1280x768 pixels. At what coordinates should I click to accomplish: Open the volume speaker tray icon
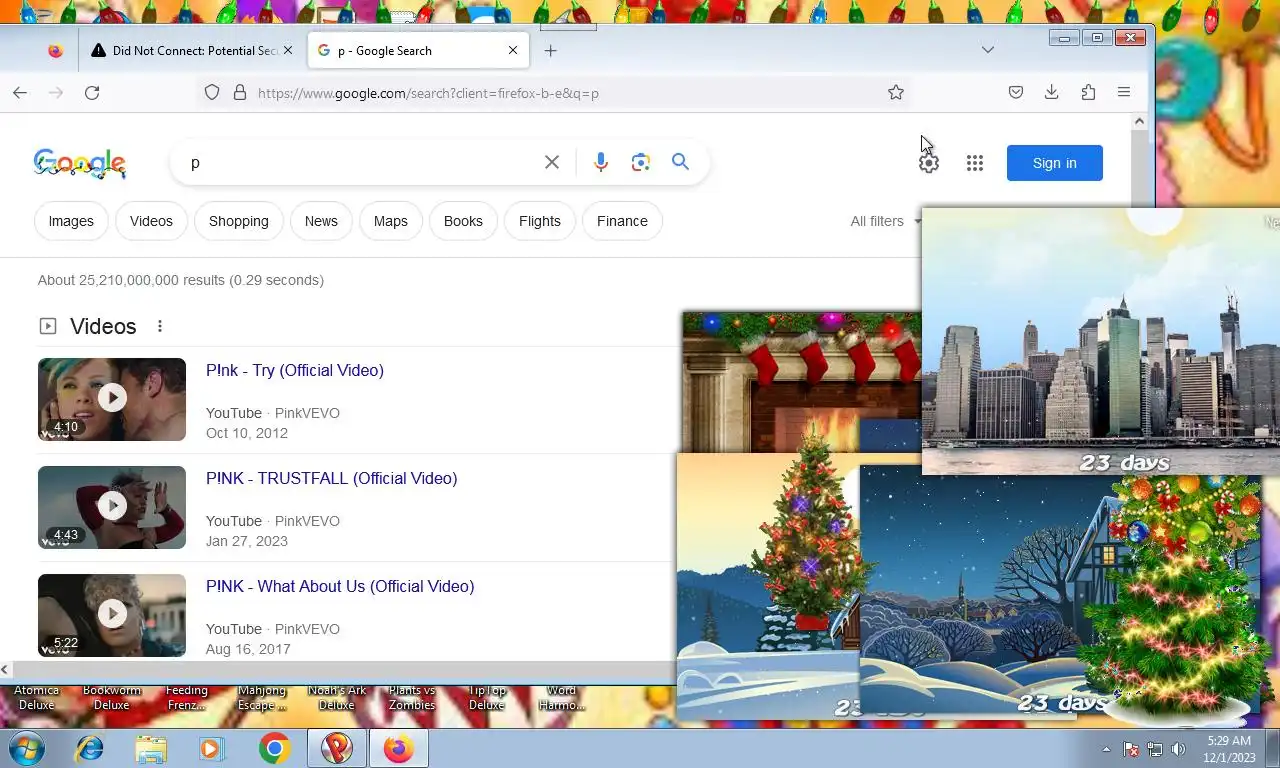point(1179,749)
